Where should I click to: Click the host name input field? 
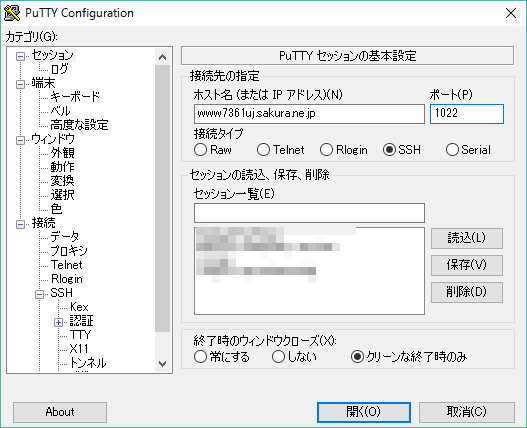(309, 114)
